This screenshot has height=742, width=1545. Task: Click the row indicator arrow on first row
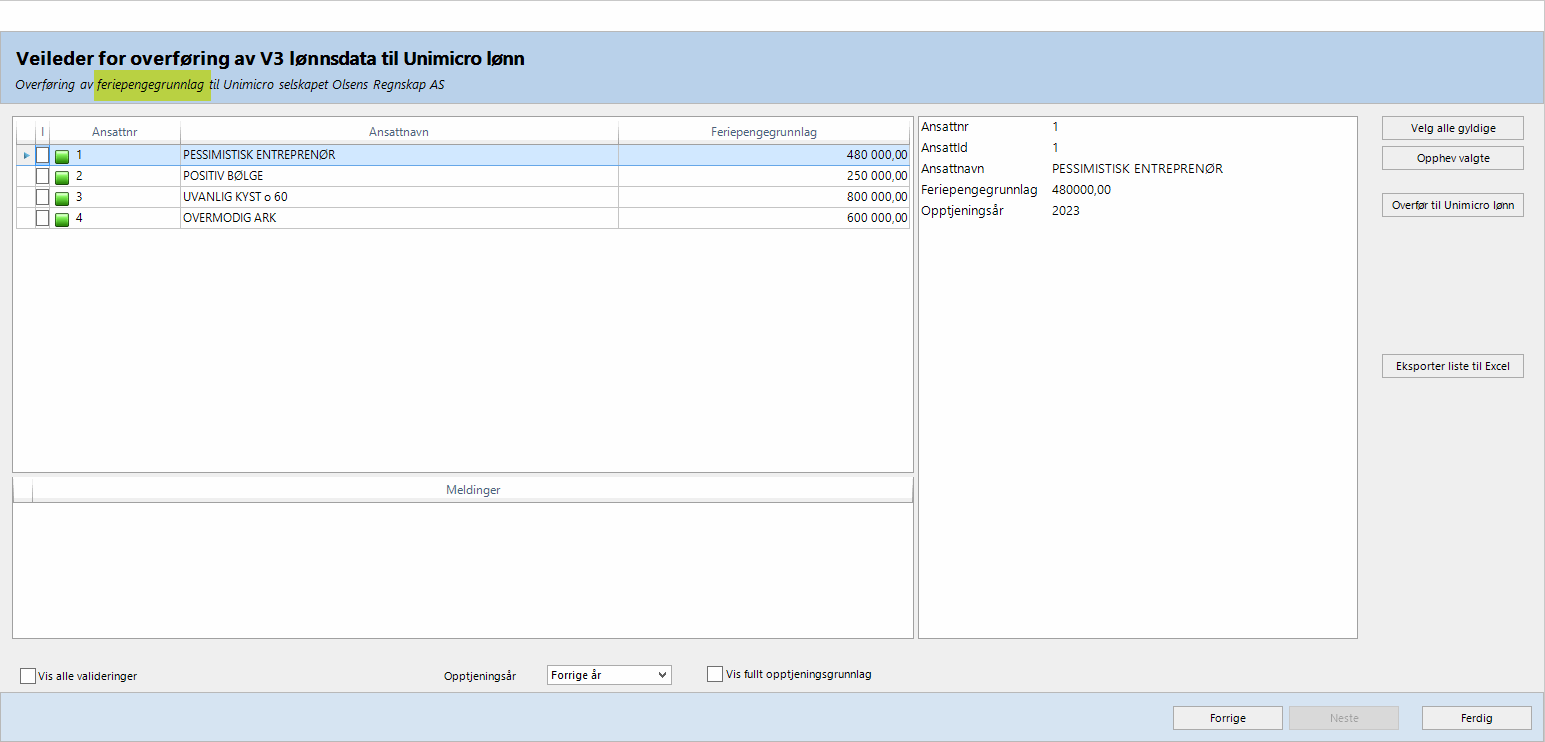pos(26,156)
